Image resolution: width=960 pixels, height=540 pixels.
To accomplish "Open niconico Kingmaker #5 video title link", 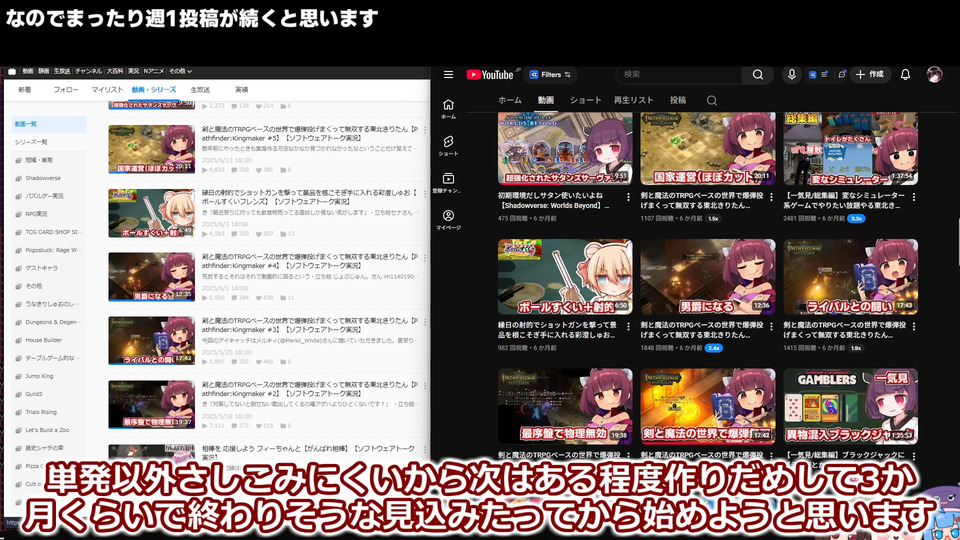I will pyautogui.click(x=310, y=134).
